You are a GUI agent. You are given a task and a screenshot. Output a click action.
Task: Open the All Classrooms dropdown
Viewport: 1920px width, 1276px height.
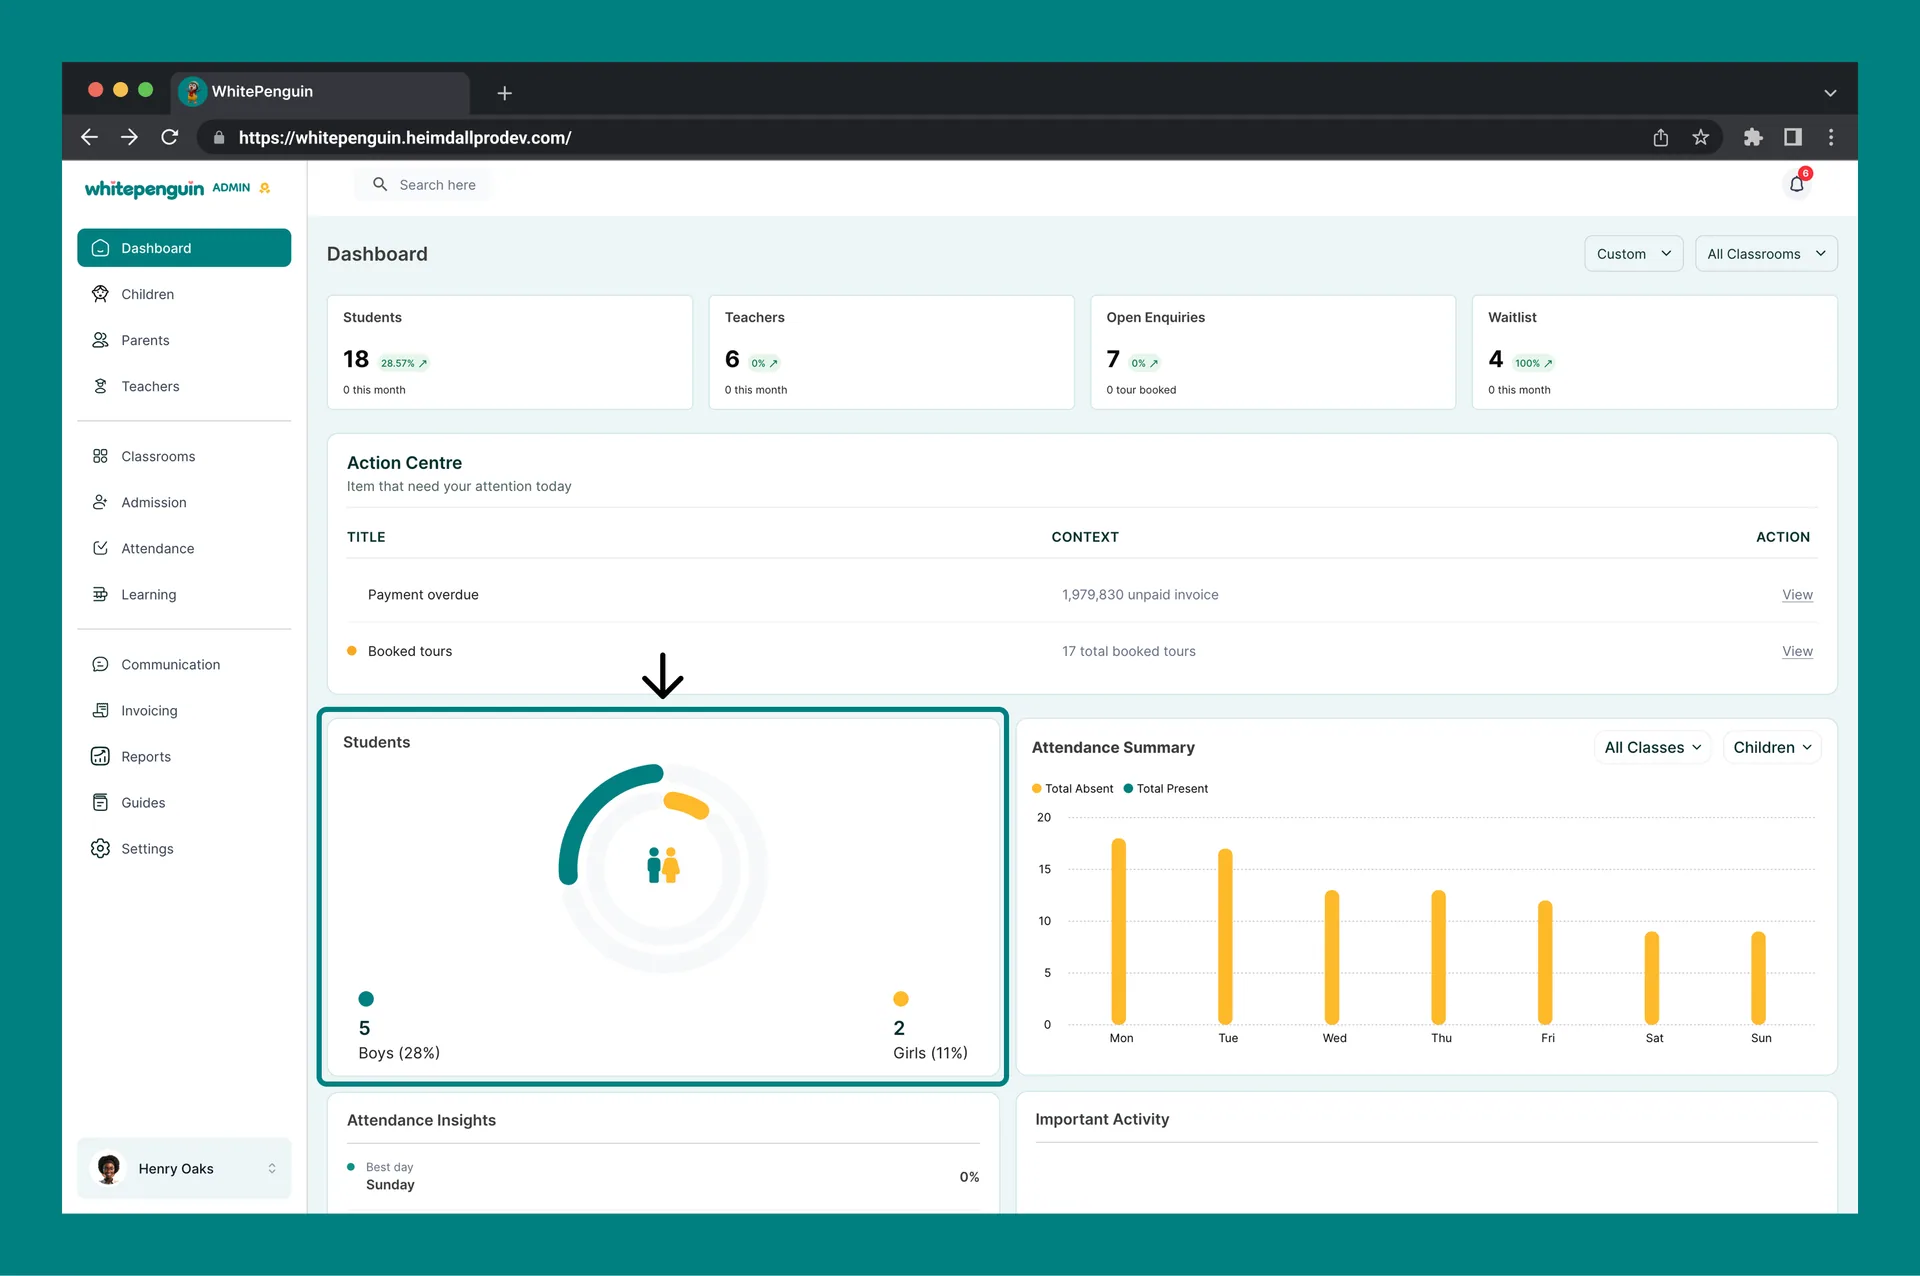point(1766,254)
